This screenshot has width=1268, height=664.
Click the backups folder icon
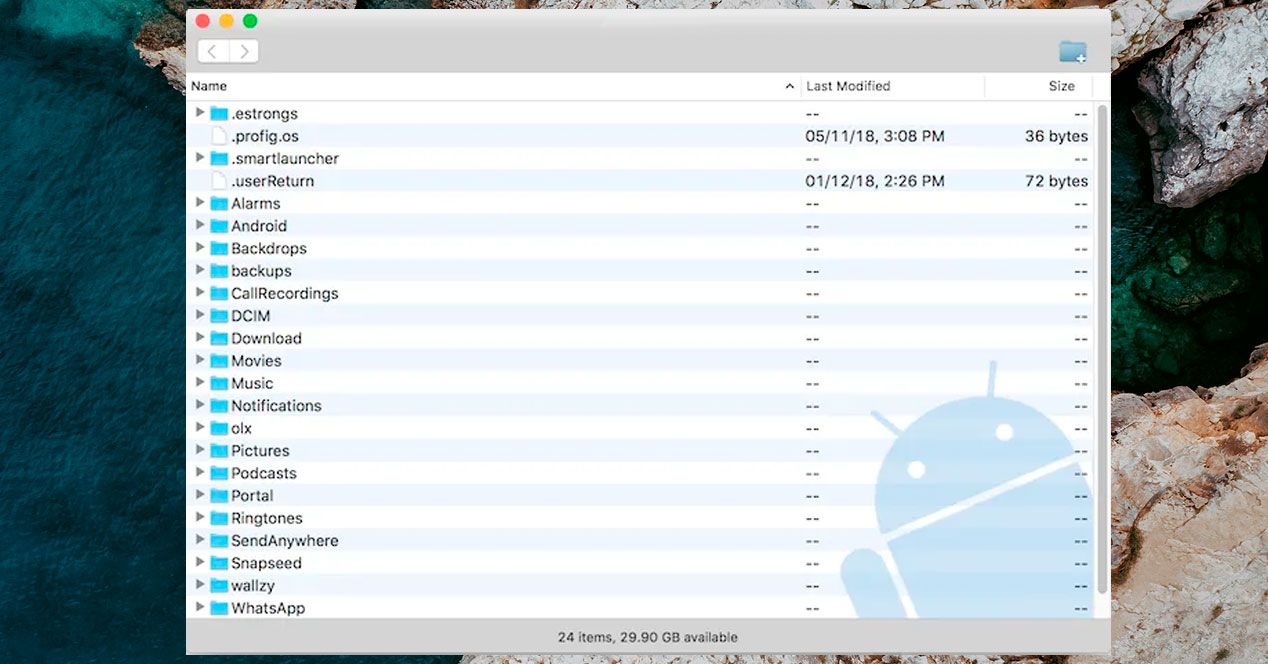pyautogui.click(x=219, y=271)
